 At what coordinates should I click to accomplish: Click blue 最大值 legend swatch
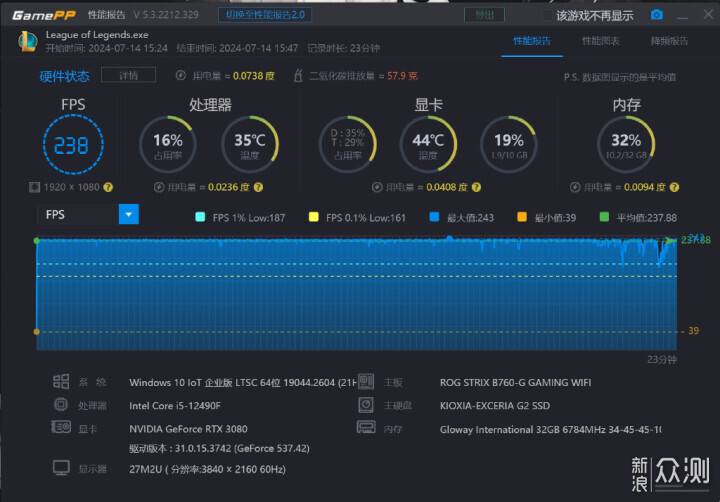coord(434,217)
